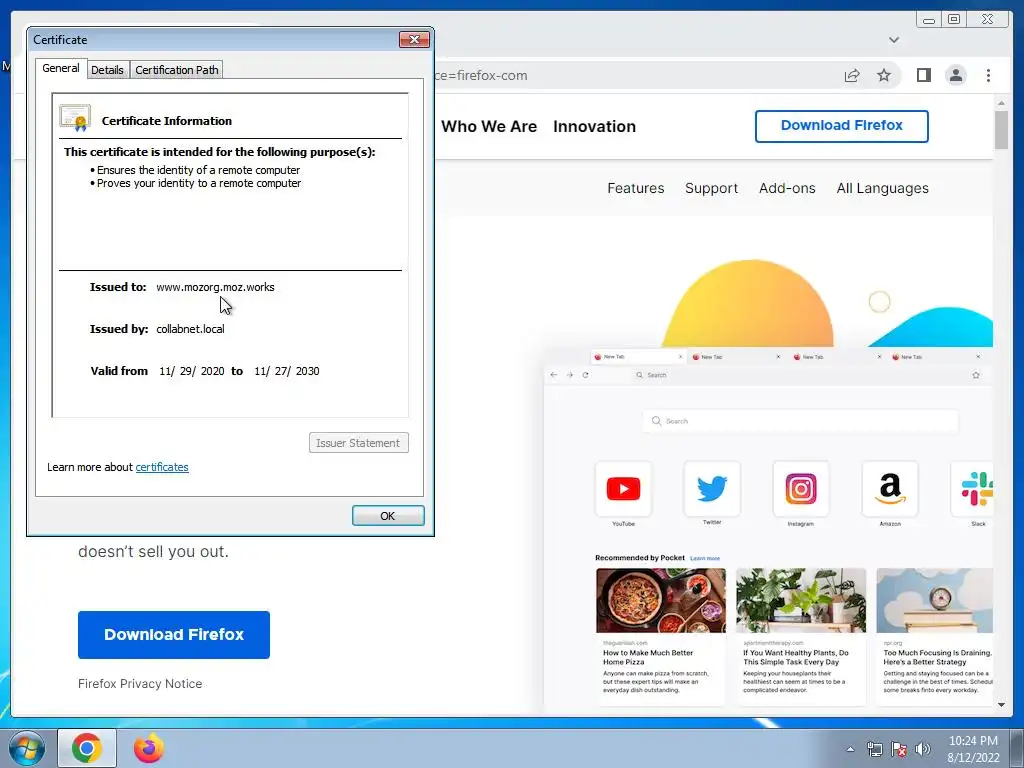Open the Certification Path tab
1024x768 pixels.
click(x=176, y=70)
